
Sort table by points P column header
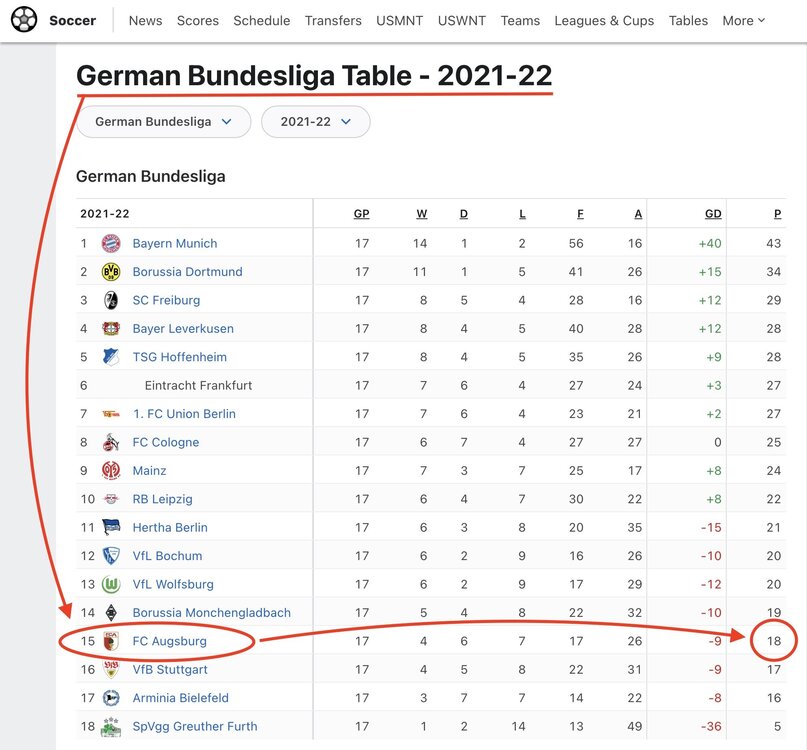(777, 214)
